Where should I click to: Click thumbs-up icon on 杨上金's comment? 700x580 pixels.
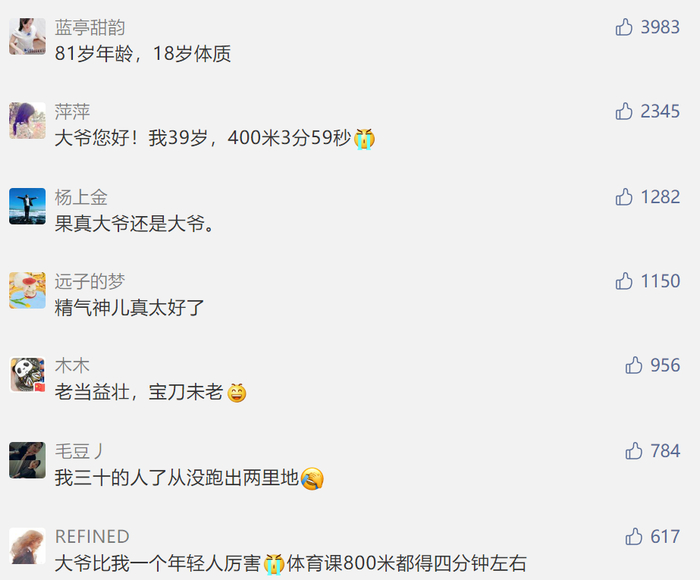pyautogui.click(x=624, y=197)
